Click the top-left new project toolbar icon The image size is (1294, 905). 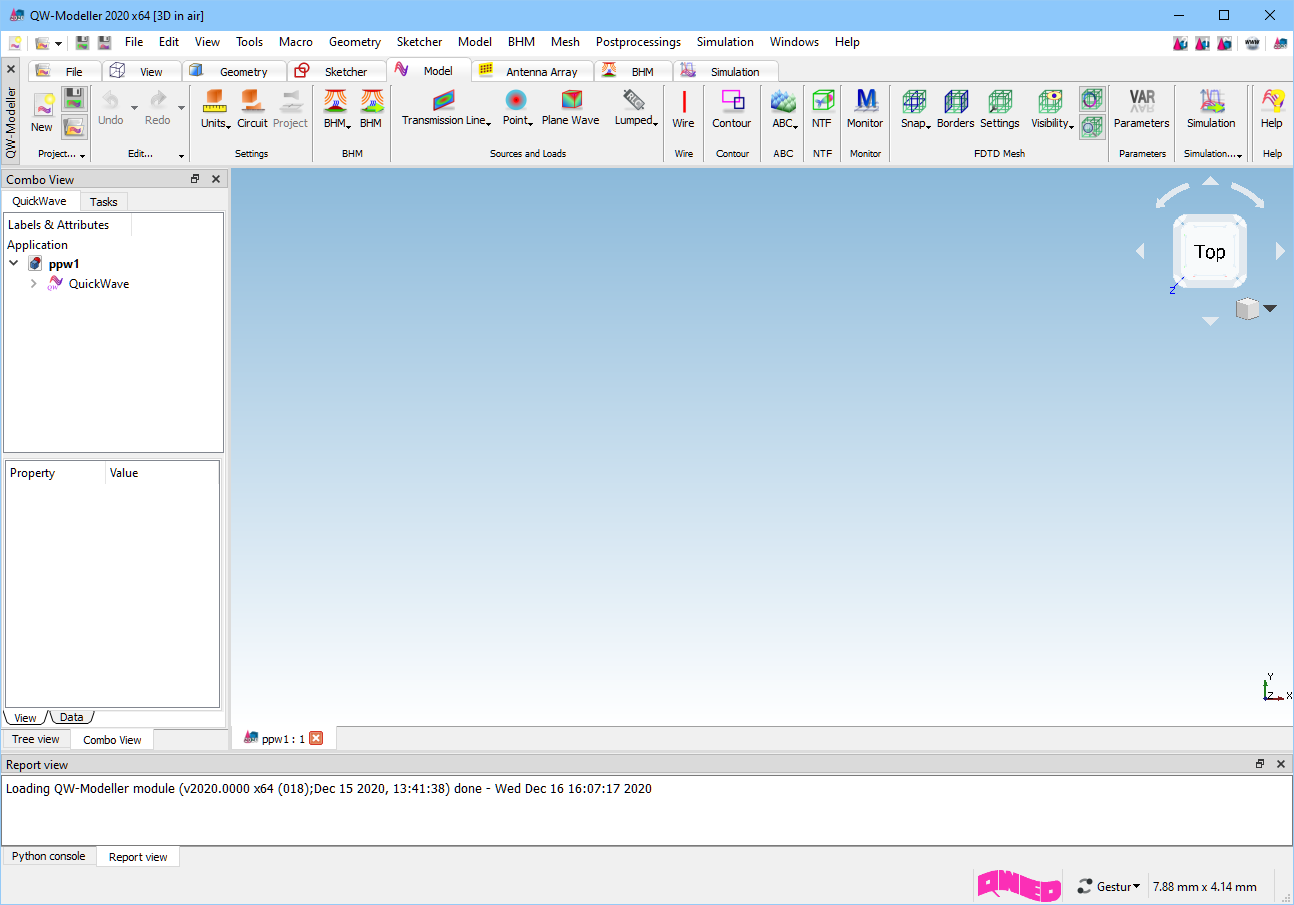point(15,43)
